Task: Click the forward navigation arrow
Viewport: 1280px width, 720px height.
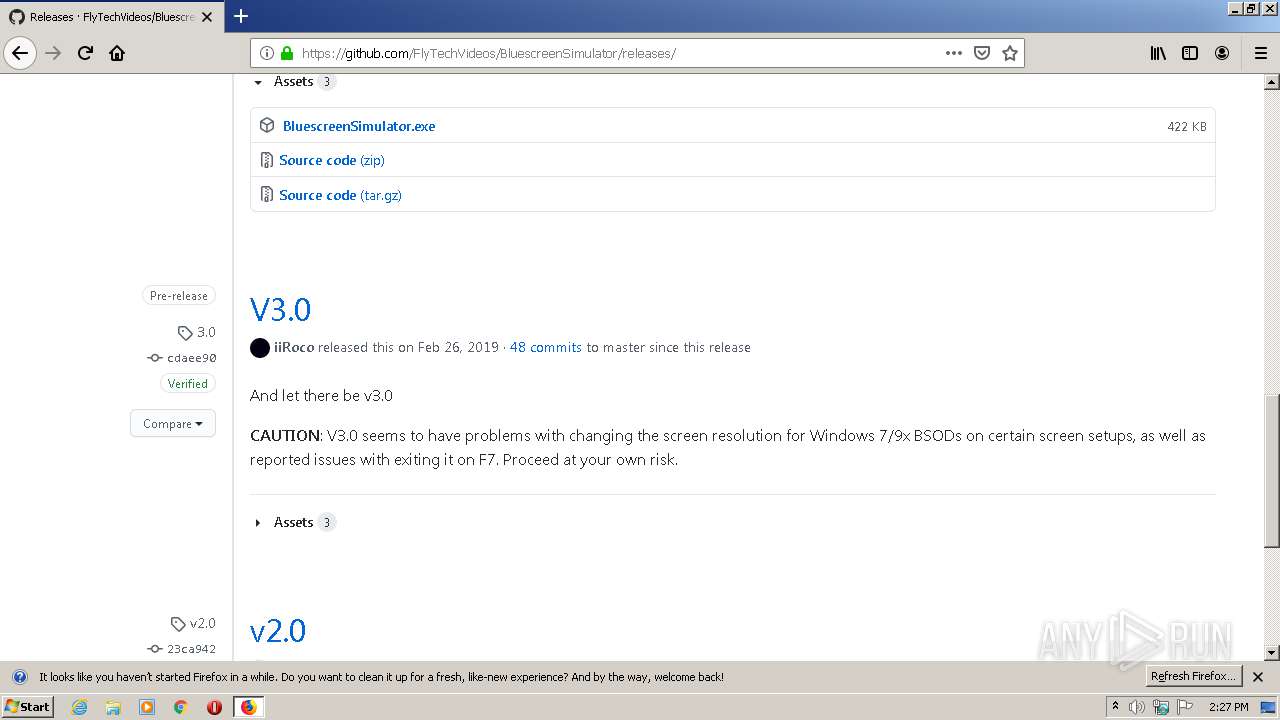Action: tap(53, 53)
